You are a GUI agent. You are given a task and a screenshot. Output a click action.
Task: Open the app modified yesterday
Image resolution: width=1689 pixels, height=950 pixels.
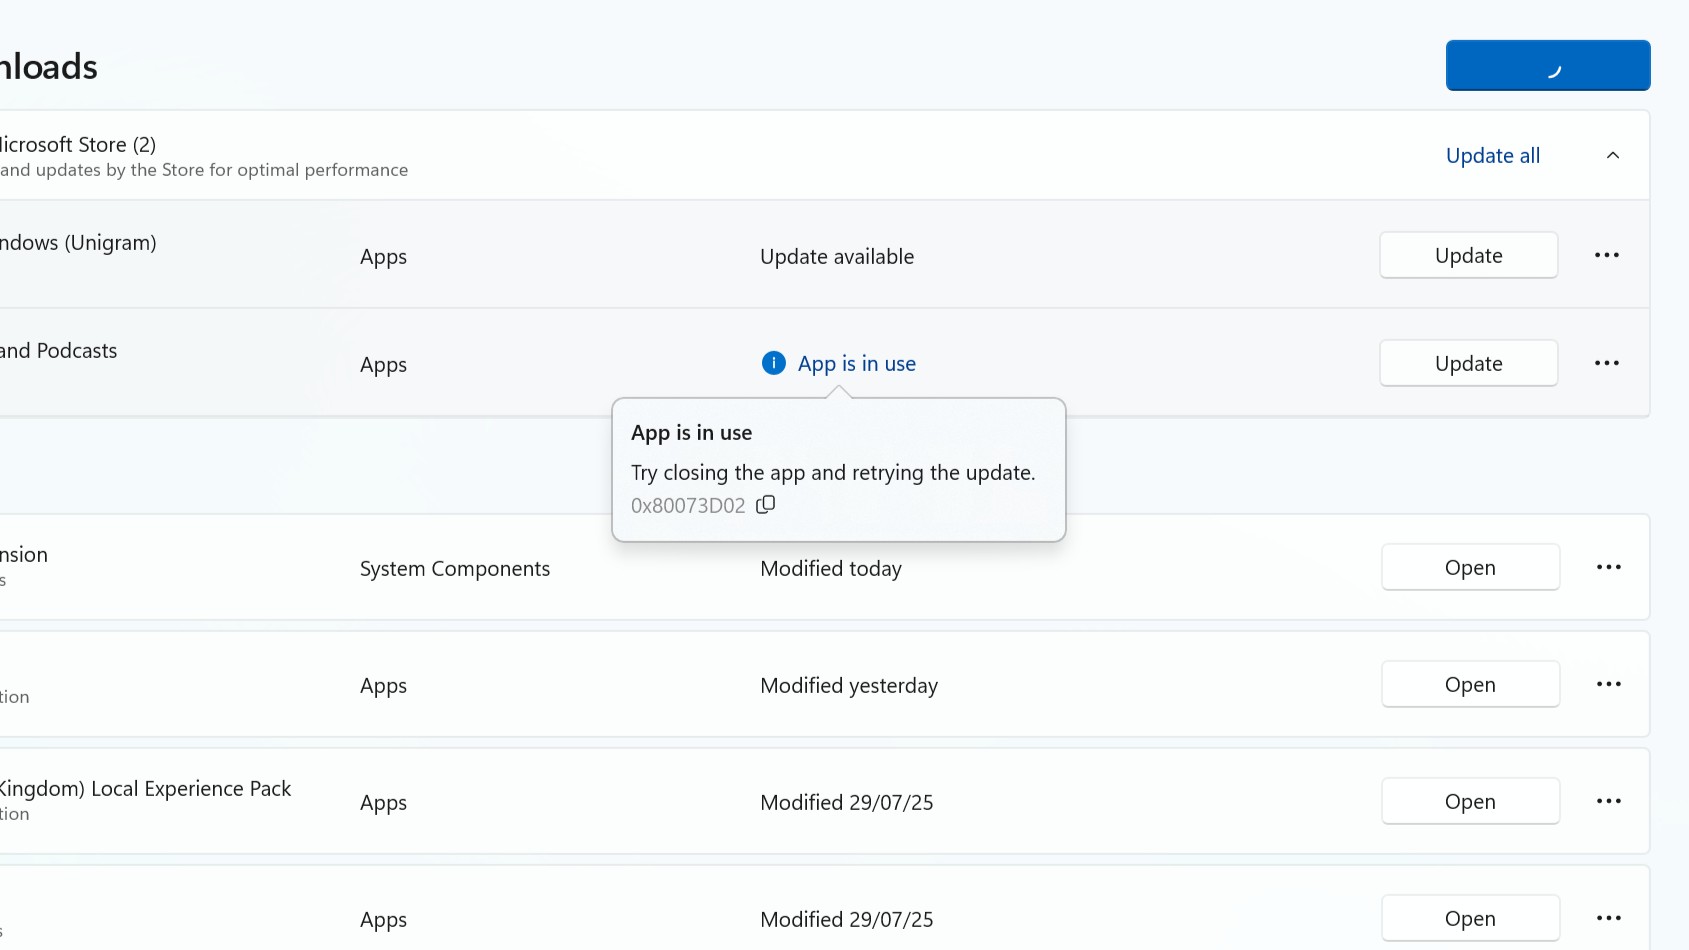pyautogui.click(x=1469, y=685)
